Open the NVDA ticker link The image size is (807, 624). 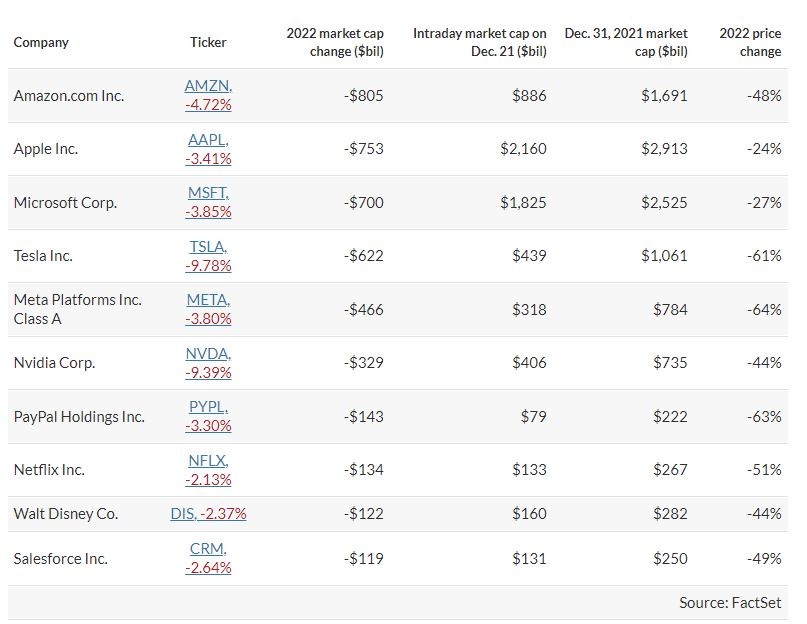[x=208, y=354]
